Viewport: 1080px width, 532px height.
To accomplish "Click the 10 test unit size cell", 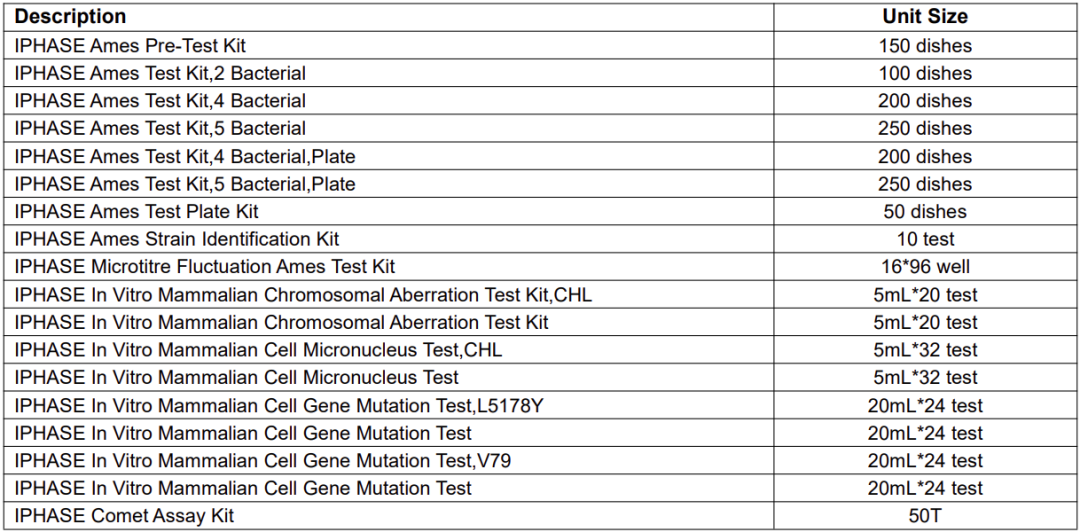I will pos(925,239).
